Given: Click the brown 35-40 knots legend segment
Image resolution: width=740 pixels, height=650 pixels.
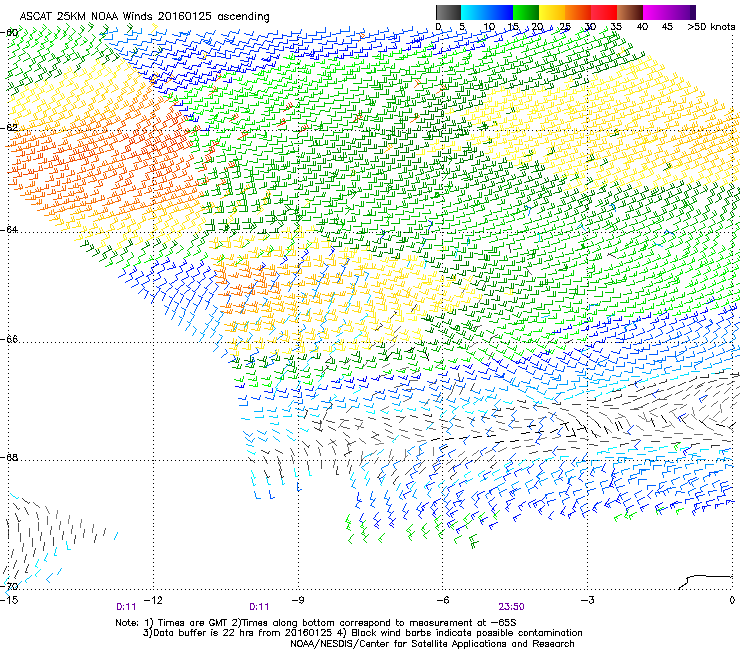Looking at the screenshot, I should click(630, 12).
